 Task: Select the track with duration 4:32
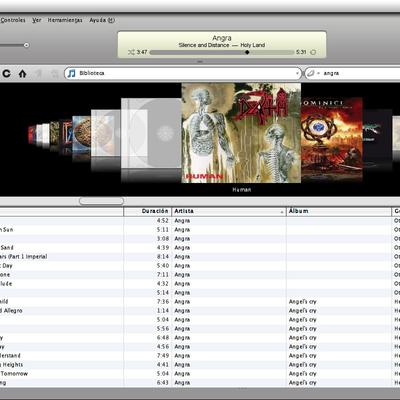200,284
